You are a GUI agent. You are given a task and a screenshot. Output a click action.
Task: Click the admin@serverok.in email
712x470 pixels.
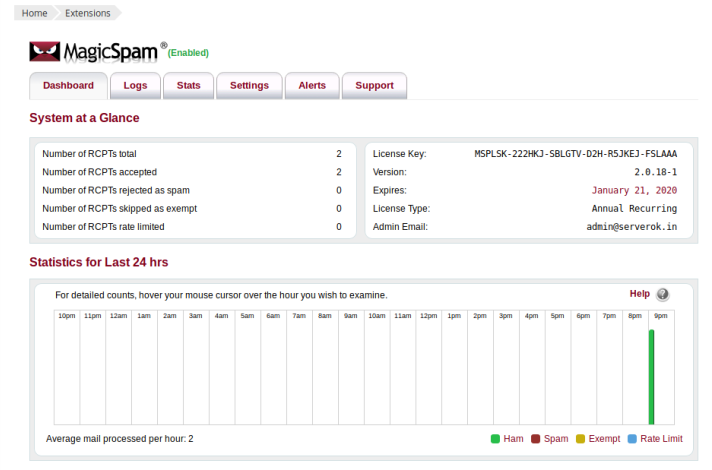(x=632, y=227)
